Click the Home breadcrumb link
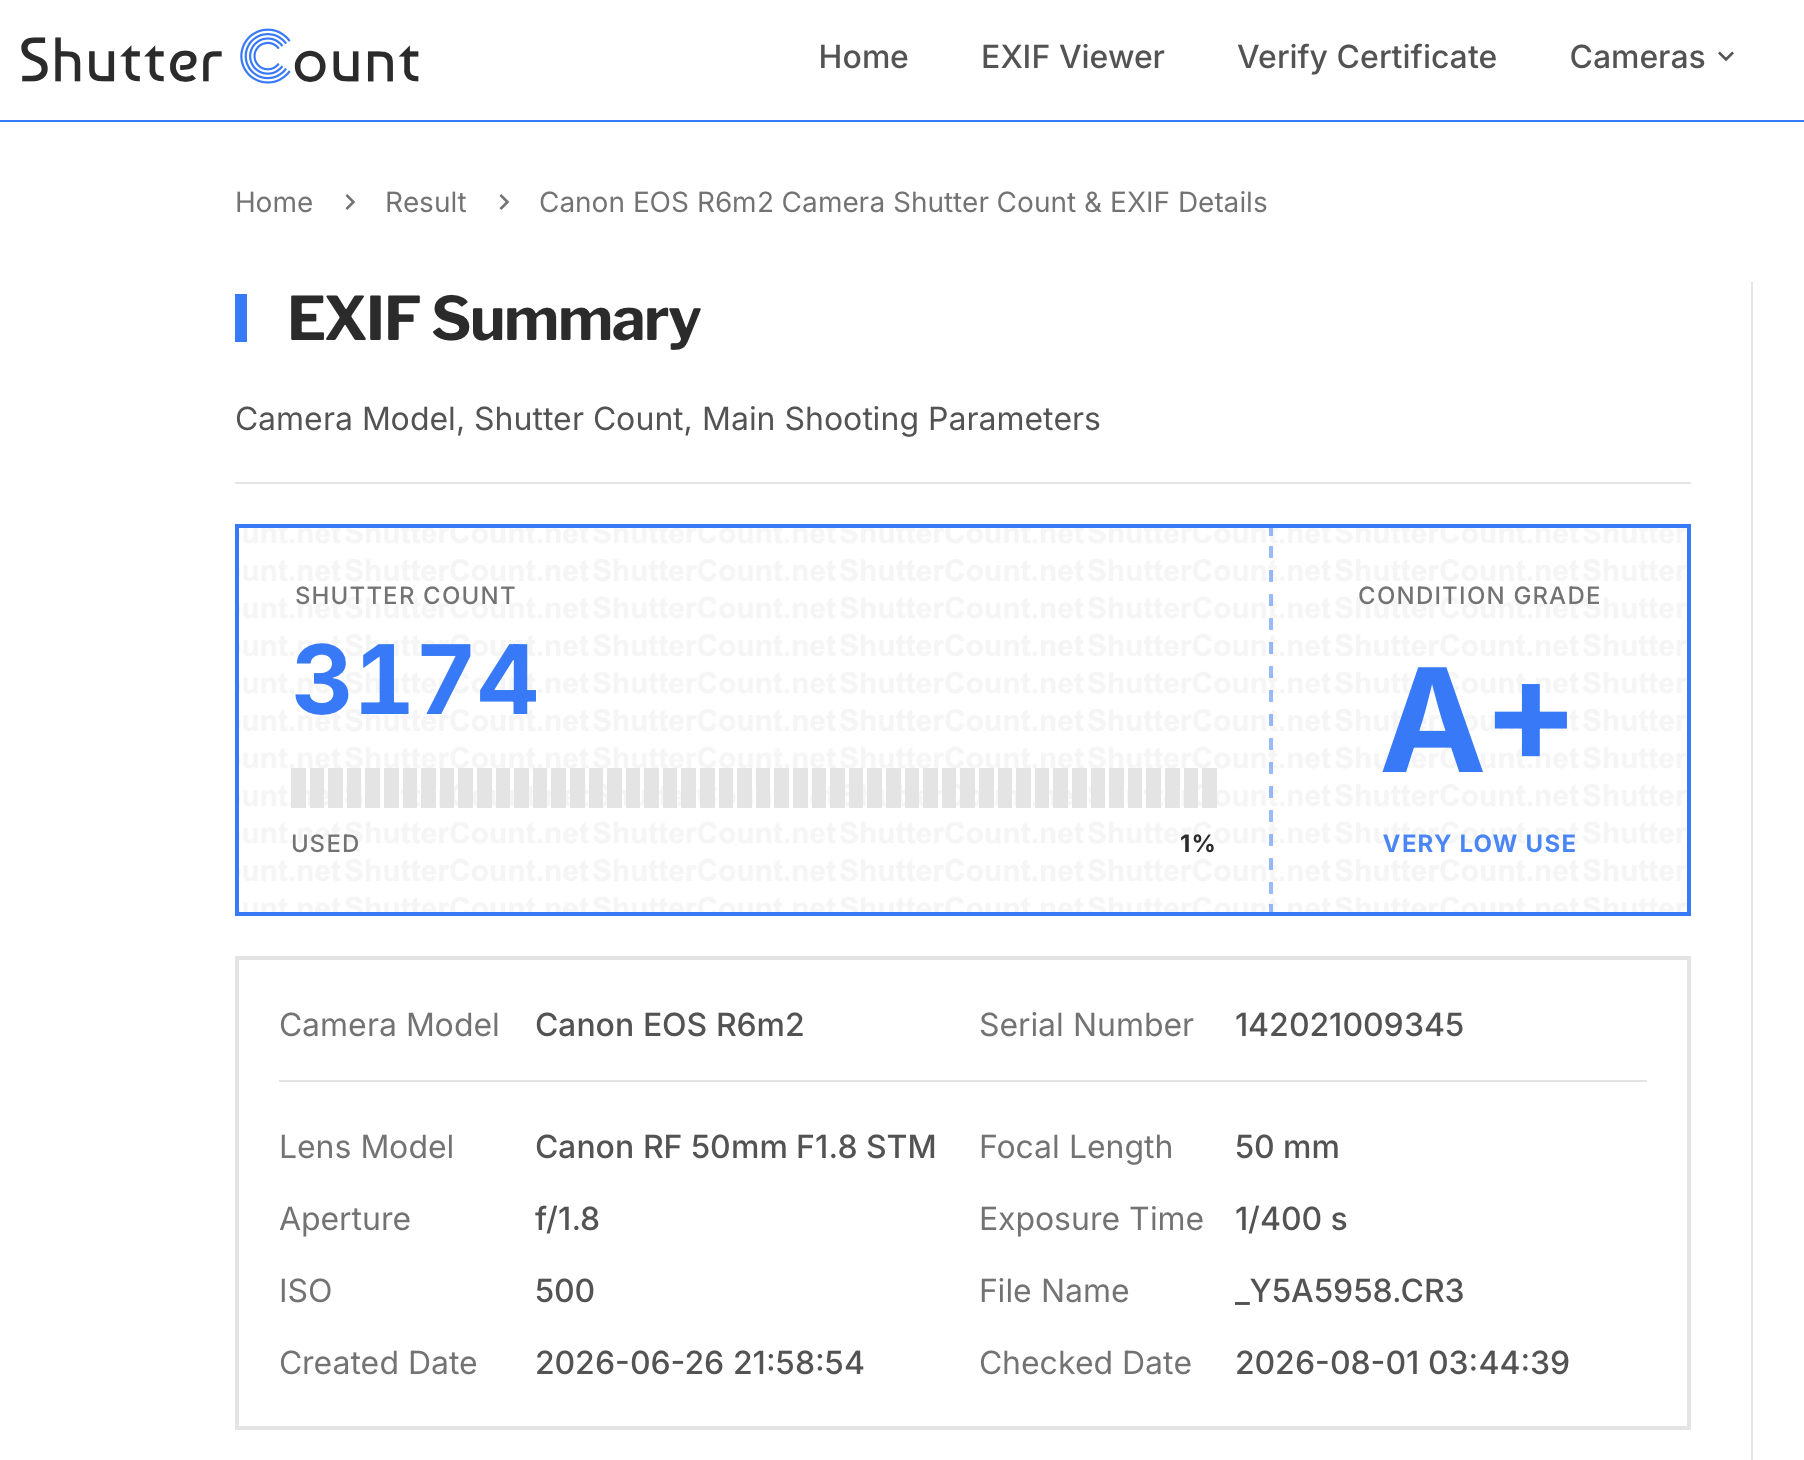Screen dimensions: 1804x1460 coord(274,202)
